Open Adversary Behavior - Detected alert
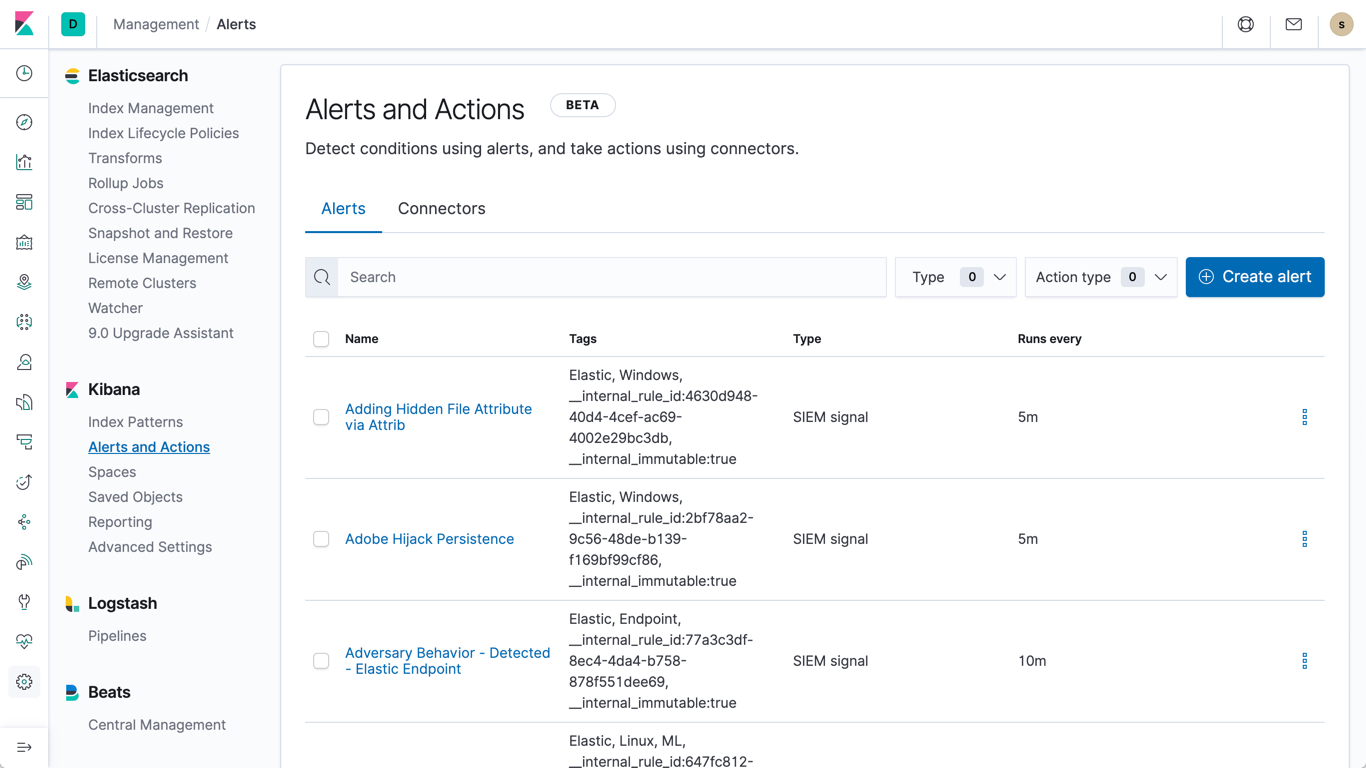Image resolution: width=1366 pixels, height=768 pixels. pyautogui.click(x=447, y=661)
